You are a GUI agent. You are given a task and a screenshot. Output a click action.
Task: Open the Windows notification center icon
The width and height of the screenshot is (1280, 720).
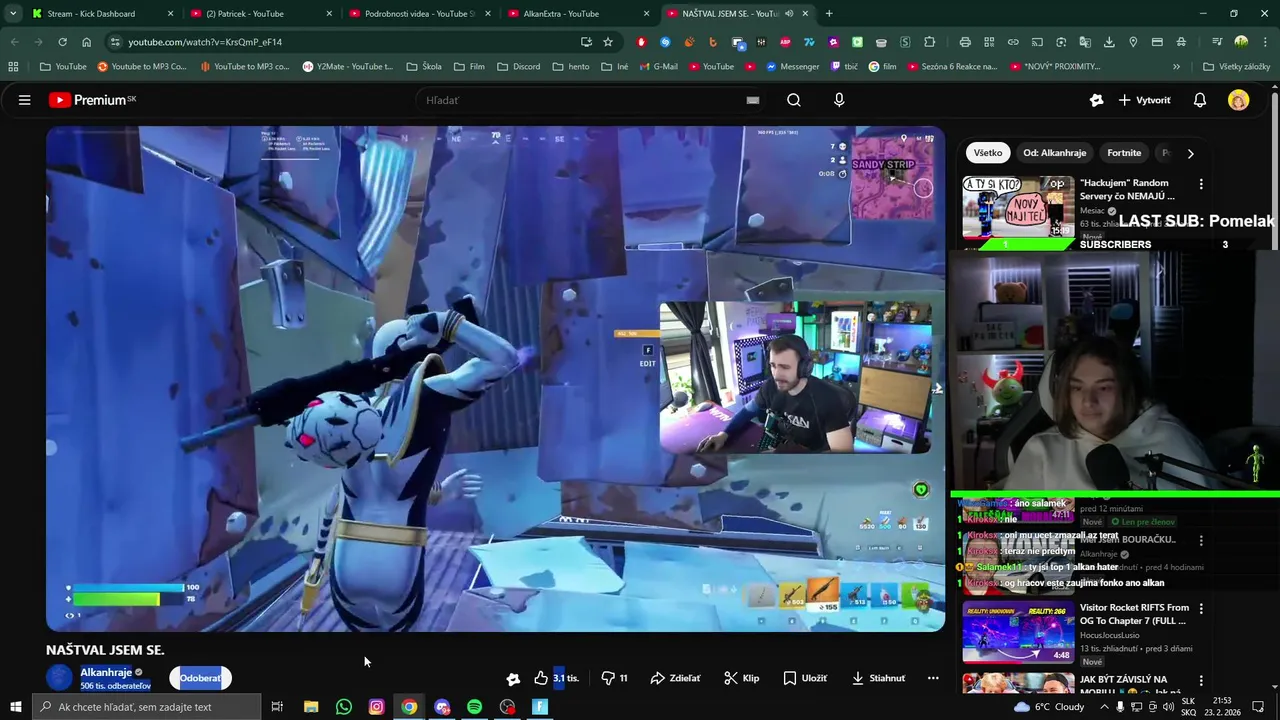[1259, 707]
